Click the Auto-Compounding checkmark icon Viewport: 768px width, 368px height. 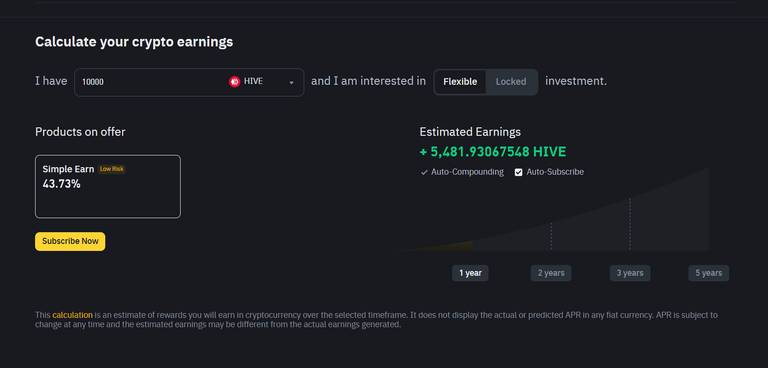click(424, 172)
